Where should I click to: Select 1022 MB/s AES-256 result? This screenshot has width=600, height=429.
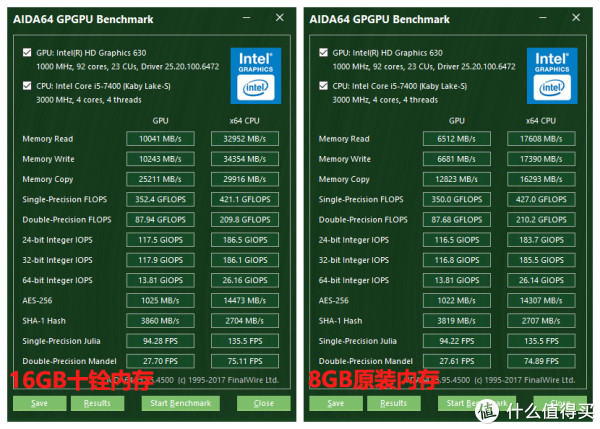pos(457,300)
